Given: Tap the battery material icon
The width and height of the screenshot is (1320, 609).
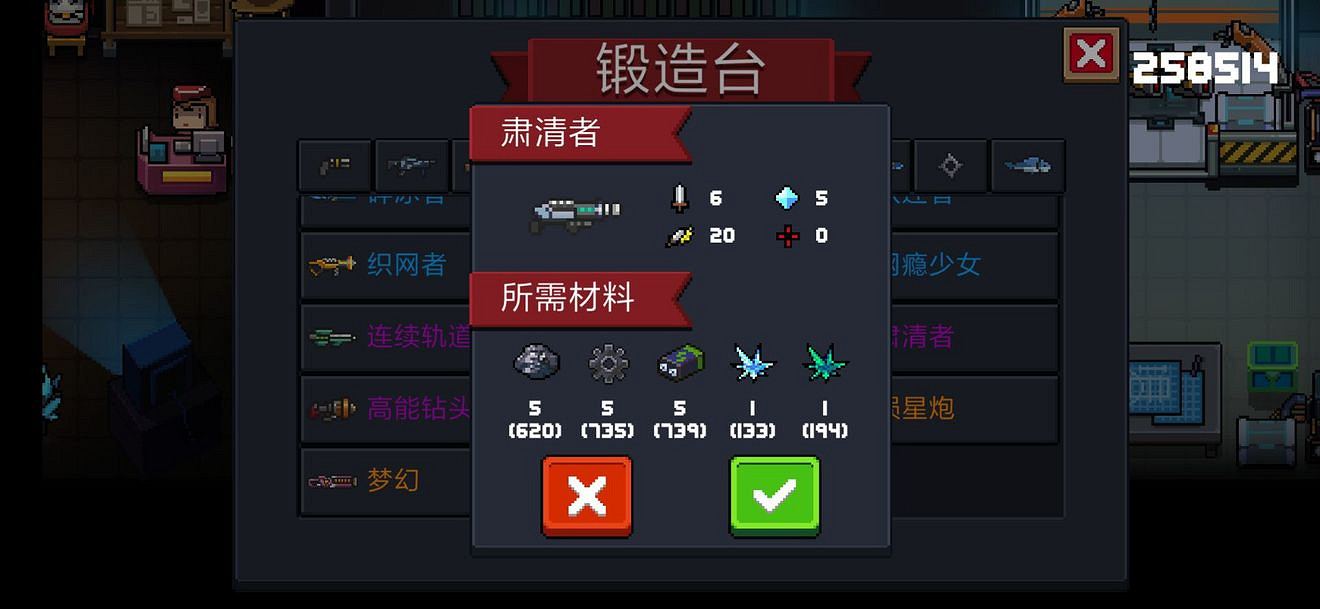Looking at the screenshot, I should click(681, 363).
